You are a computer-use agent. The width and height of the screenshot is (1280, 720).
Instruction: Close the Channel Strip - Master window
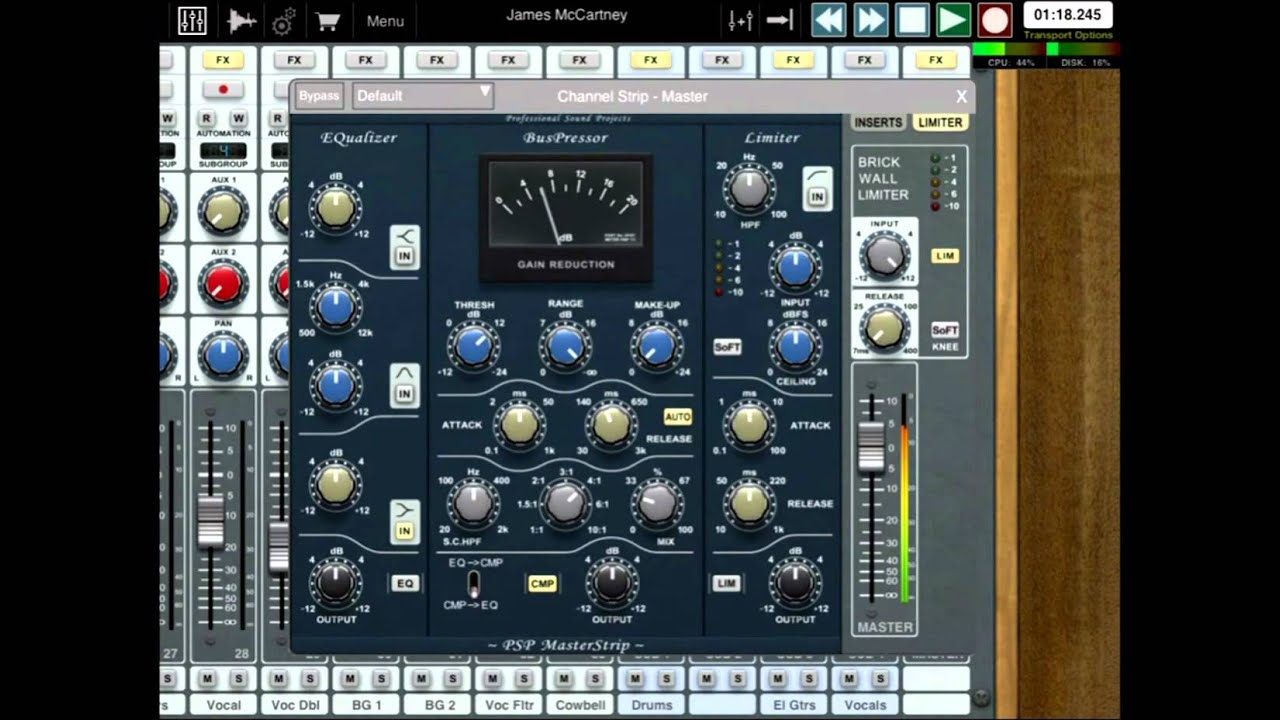961,97
